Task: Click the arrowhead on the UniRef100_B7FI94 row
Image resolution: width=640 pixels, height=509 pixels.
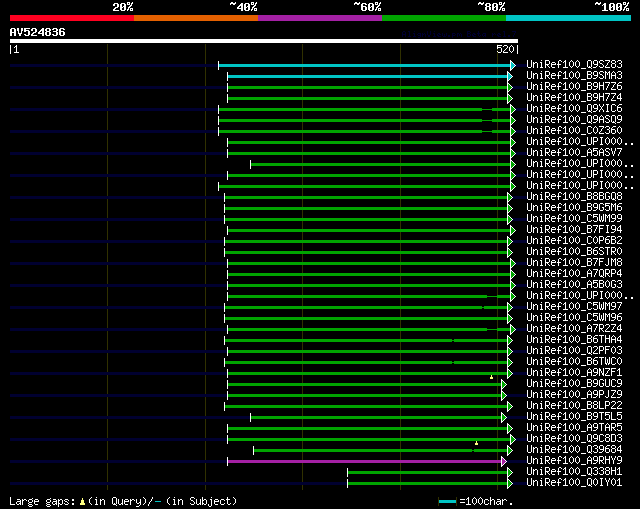Action: point(513,231)
